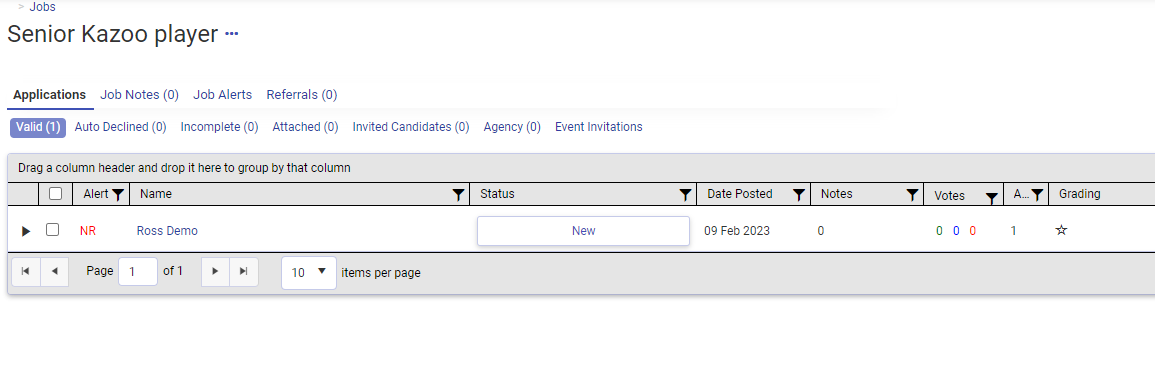Viewport: 1155px width, 378px height.
Task: Go to the first page
Action: pos(26,271)
